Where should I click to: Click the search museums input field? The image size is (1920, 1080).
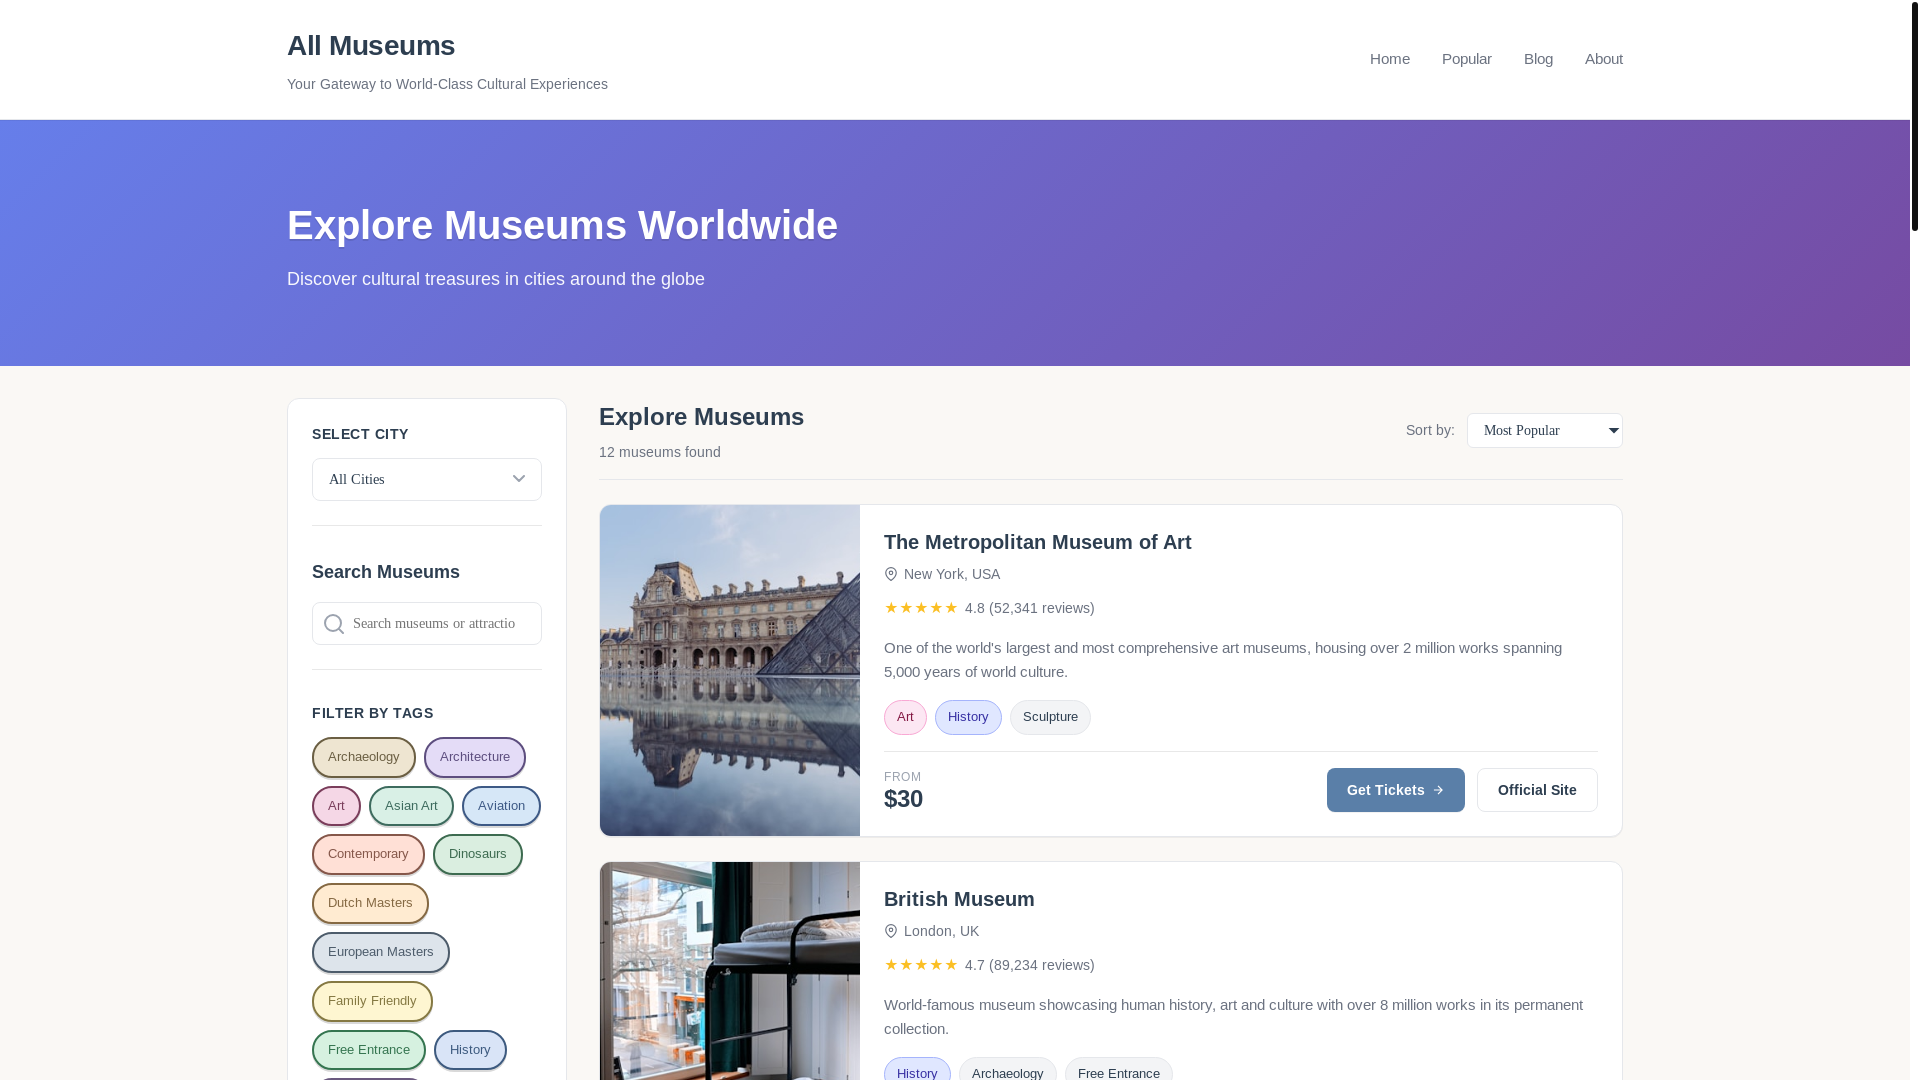[427, 623]
